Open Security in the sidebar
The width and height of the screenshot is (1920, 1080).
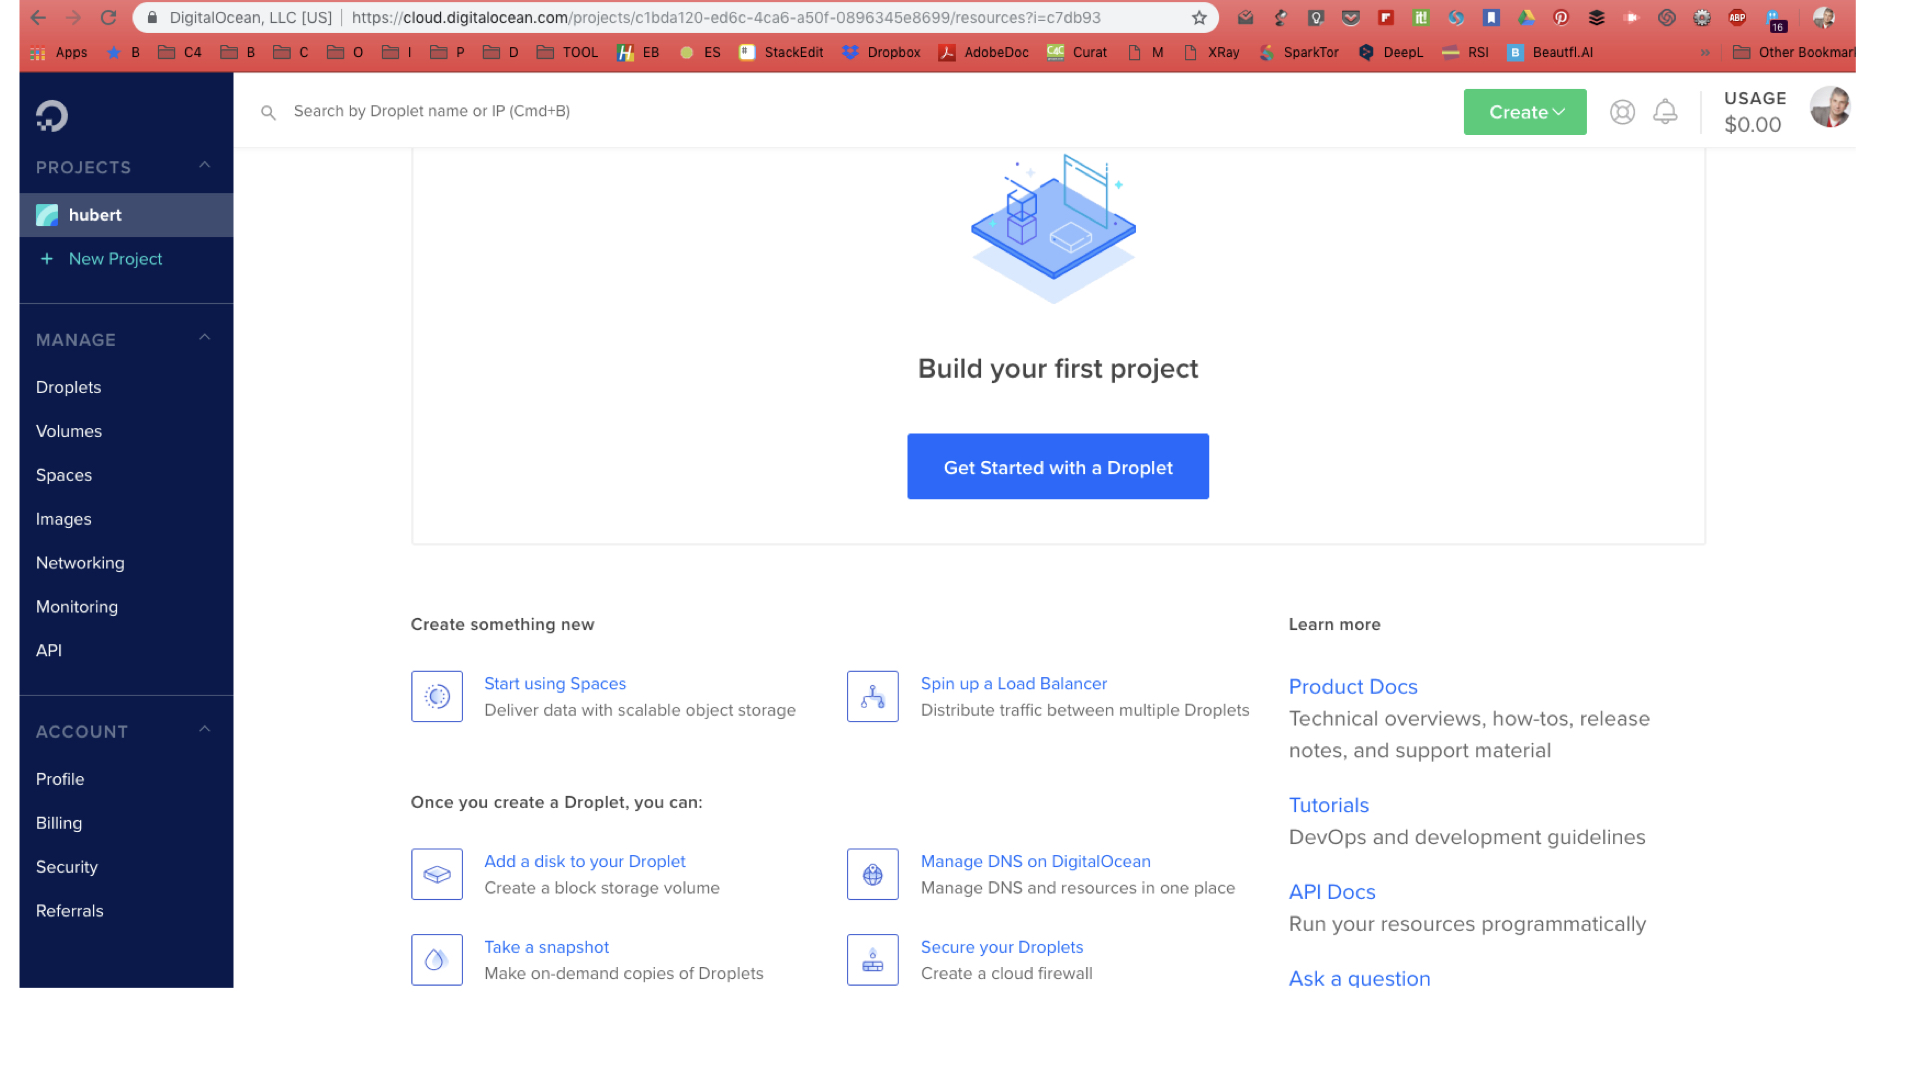point(67,867)
